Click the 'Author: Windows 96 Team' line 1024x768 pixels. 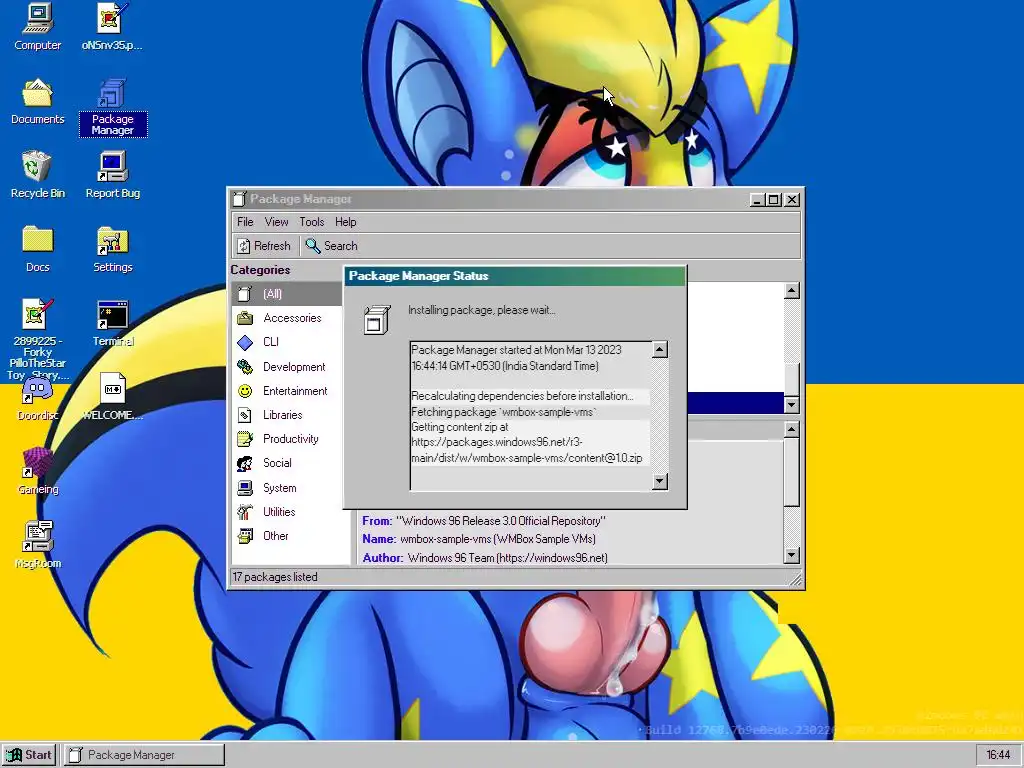pyautogui.click(x=485, y=558)
